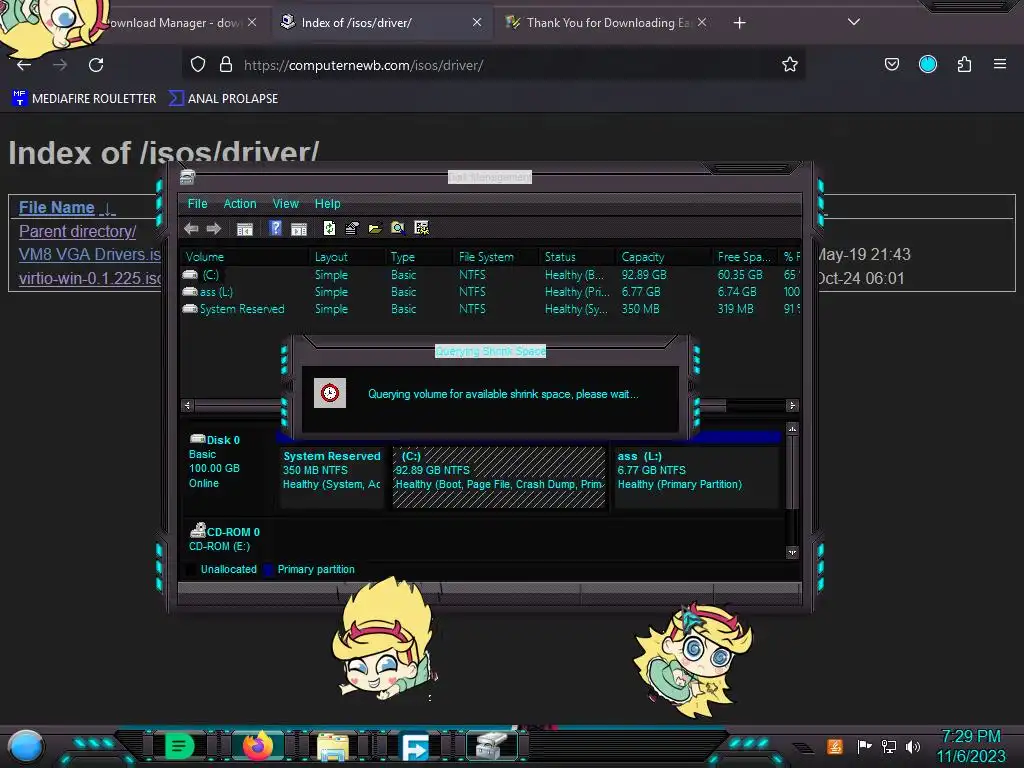Click the Disk Management taskbar icon
The height and width of the screenshot is (768, 1024).
pyautogui.click(x=492, y=746)
